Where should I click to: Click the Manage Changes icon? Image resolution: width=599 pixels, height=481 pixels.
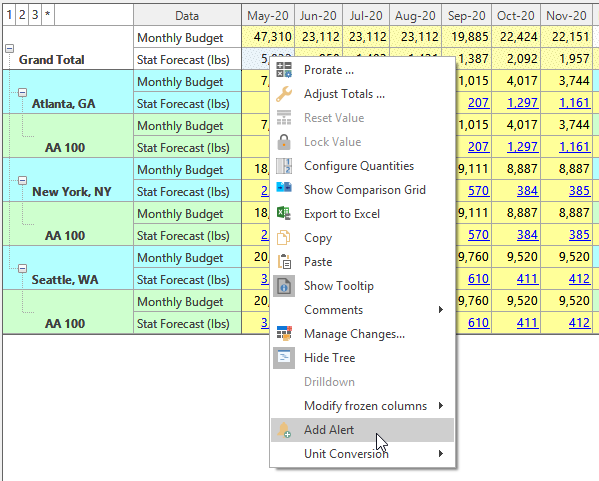tap(284, 334)
